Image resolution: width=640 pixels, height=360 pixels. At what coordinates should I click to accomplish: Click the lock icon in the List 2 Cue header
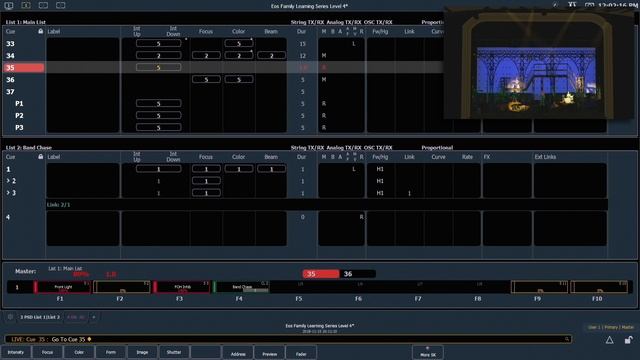click(40, 157)
